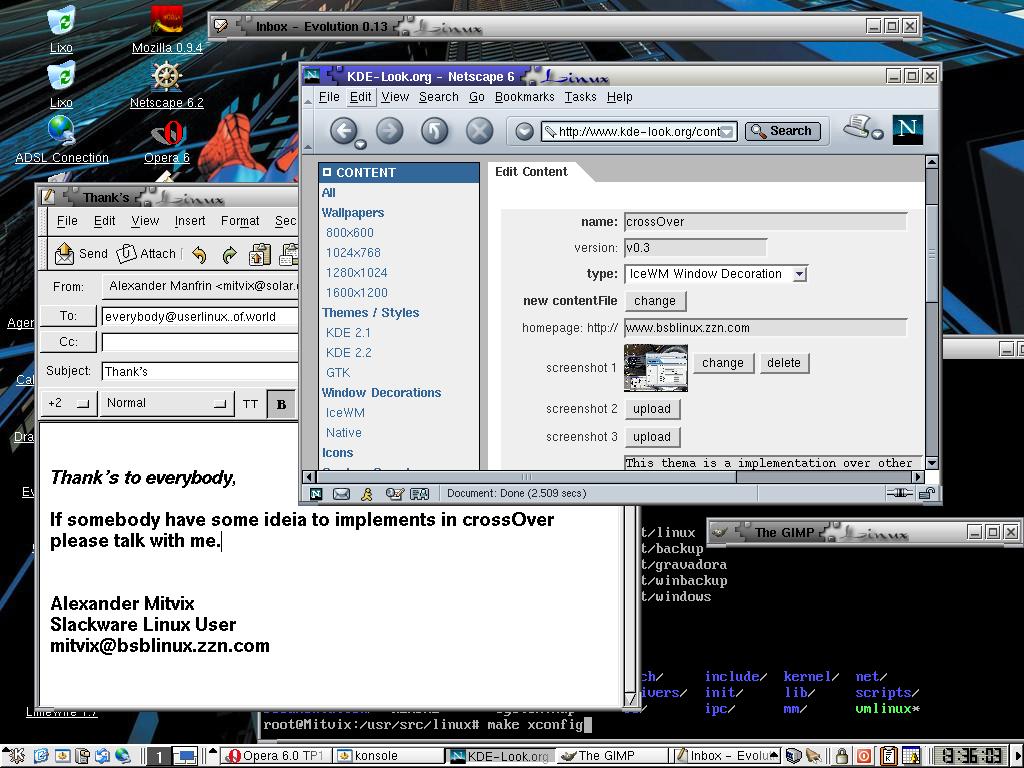
Task: Open the composer Insert menu
Action: tap(189, 221)
